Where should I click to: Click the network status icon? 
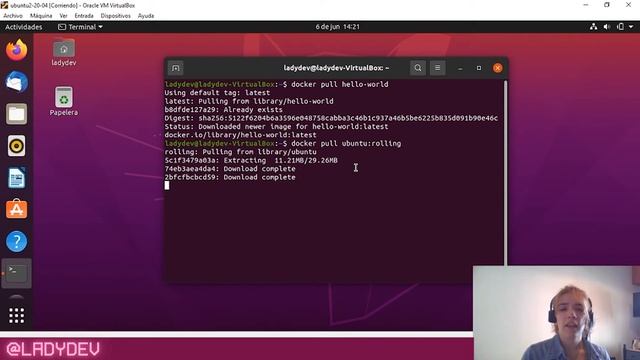click(593, 27)
